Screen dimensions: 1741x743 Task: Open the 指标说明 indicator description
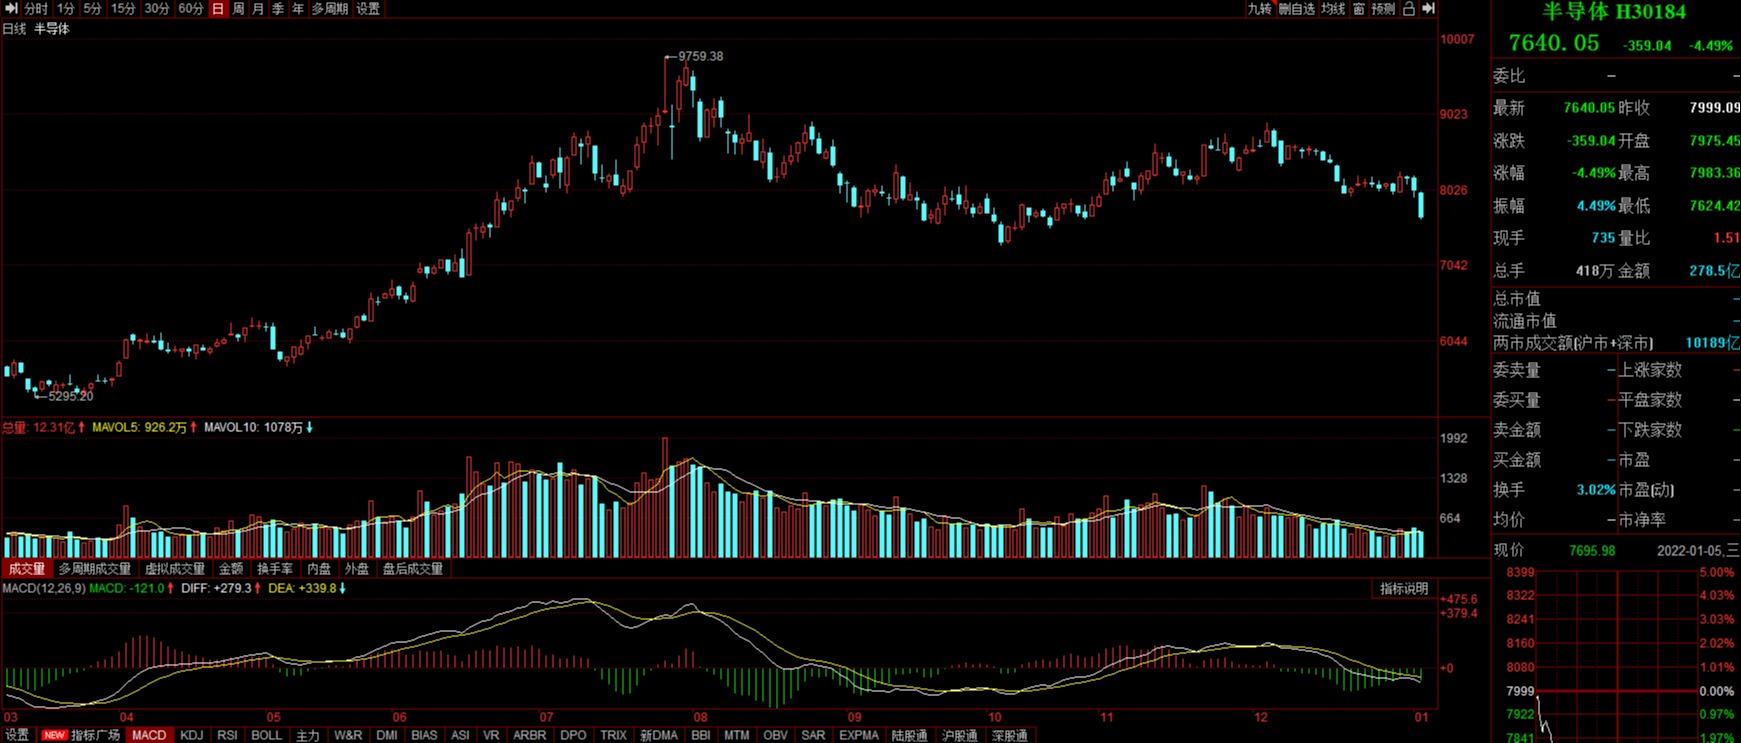1404,589
